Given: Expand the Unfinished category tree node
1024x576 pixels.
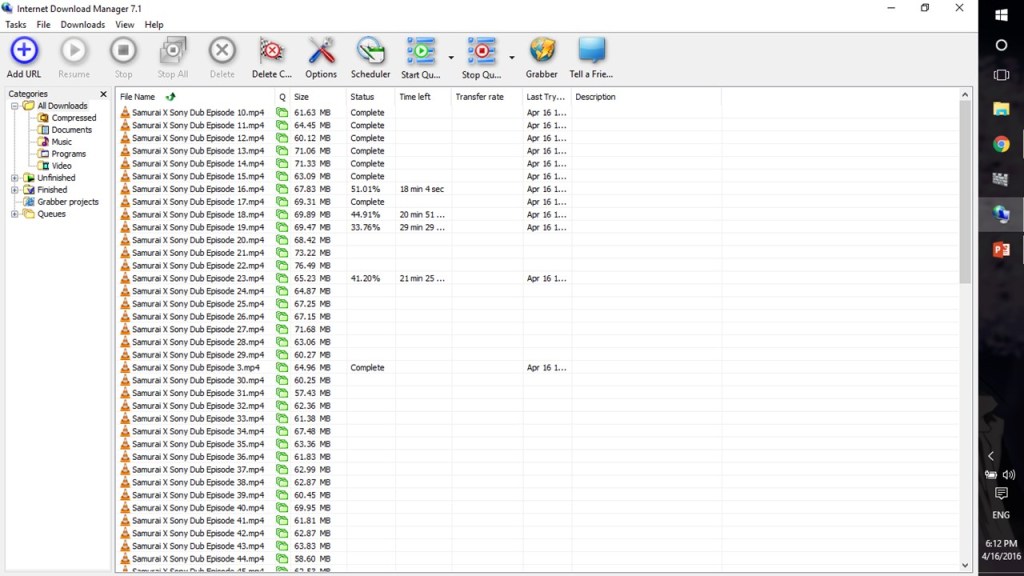Looking at the screenshot, I should pos(15,178).
